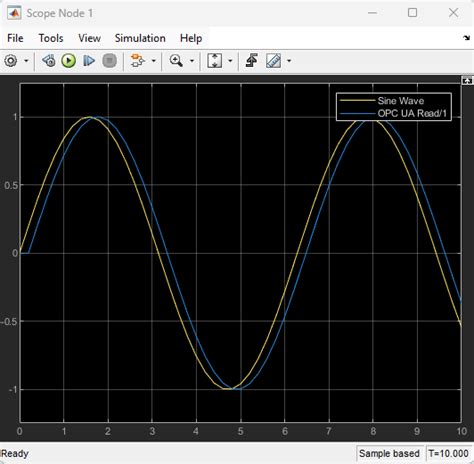
Task: Click the maximize axes icon at plot corner
Action: [x=467, y=81]
